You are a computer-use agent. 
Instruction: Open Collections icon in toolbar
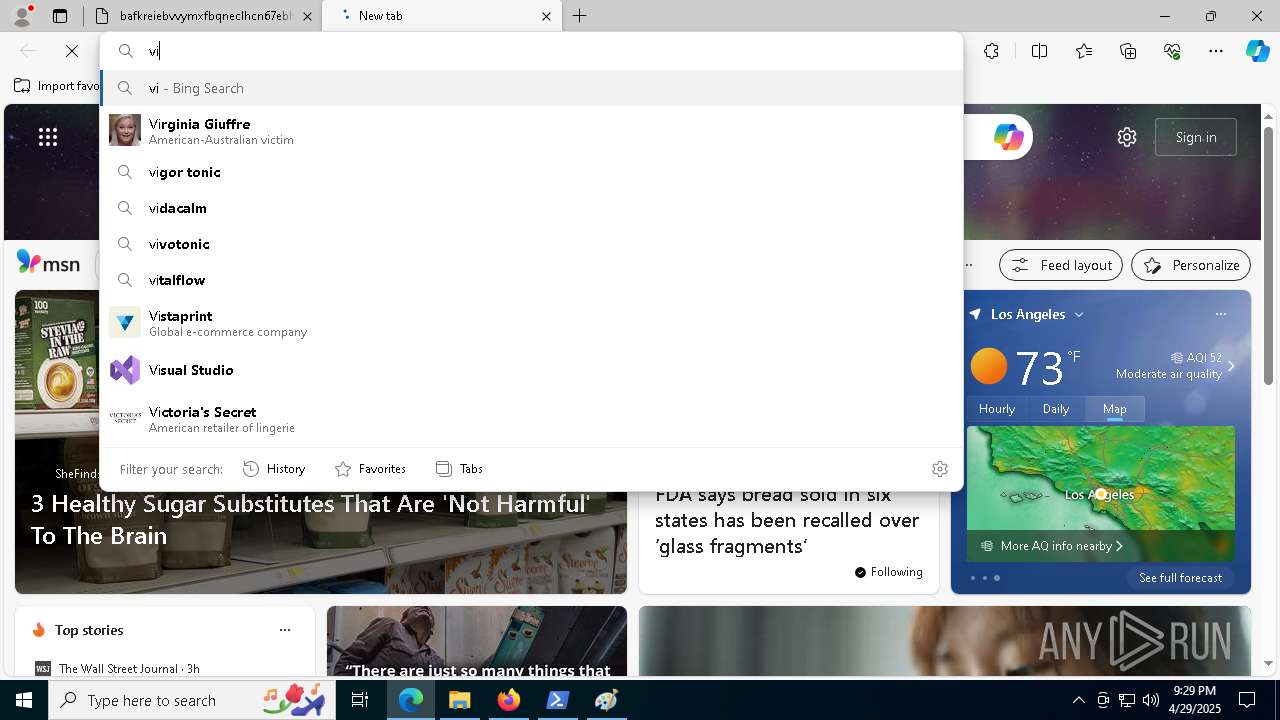[1128, 51]
